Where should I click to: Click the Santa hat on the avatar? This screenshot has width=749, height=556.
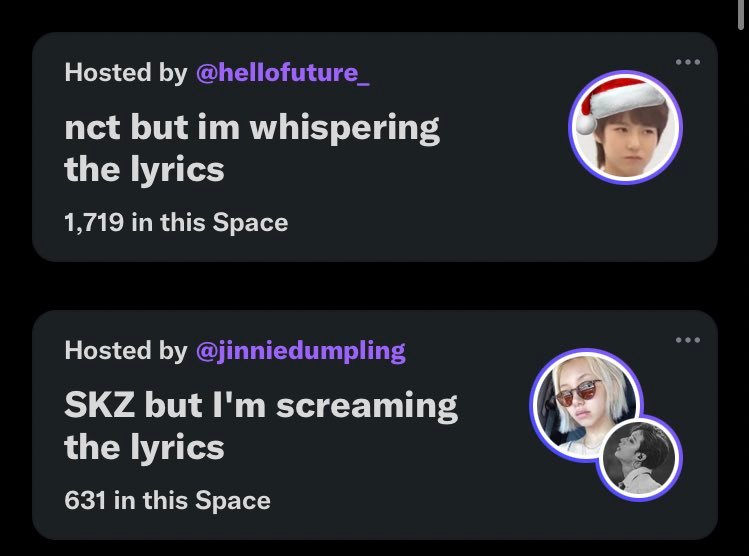tap(625, 97)
